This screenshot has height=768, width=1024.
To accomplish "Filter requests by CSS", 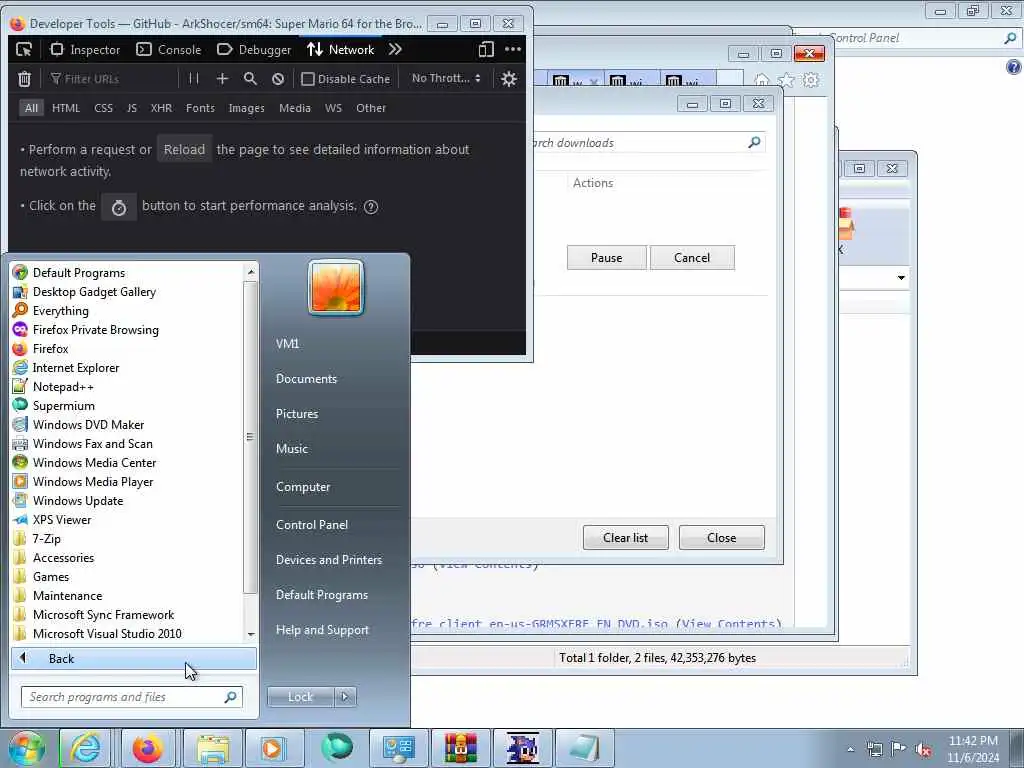I will (103, 108).
